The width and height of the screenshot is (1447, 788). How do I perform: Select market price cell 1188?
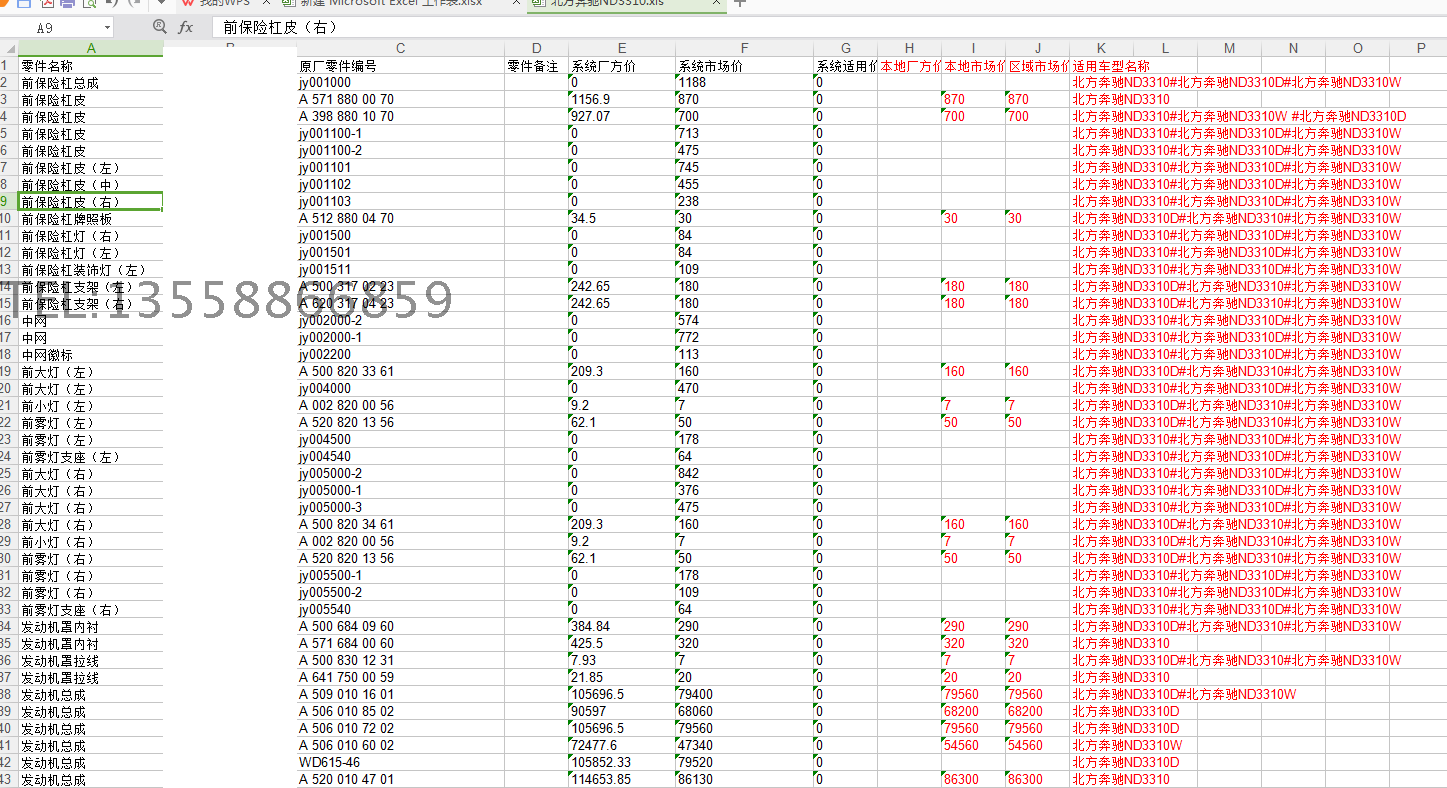[x=744, y=83]
